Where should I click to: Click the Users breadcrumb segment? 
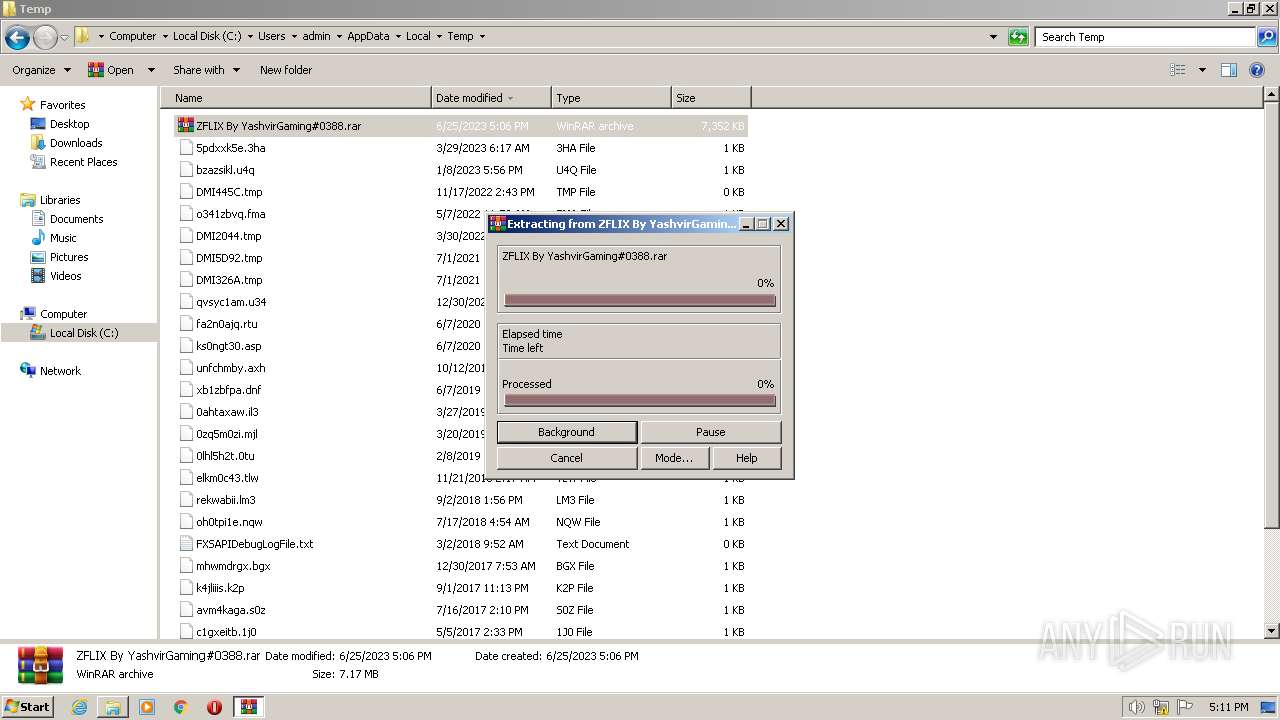pos(271,36)
